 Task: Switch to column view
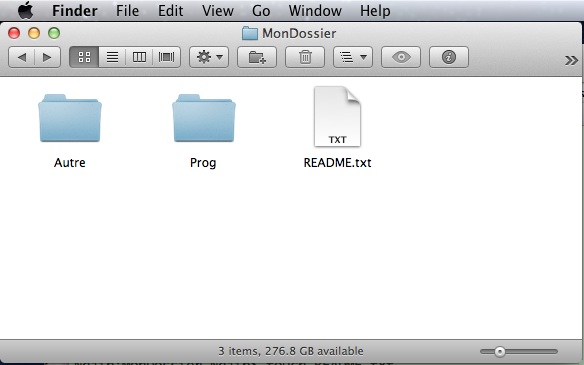[139, 57]
